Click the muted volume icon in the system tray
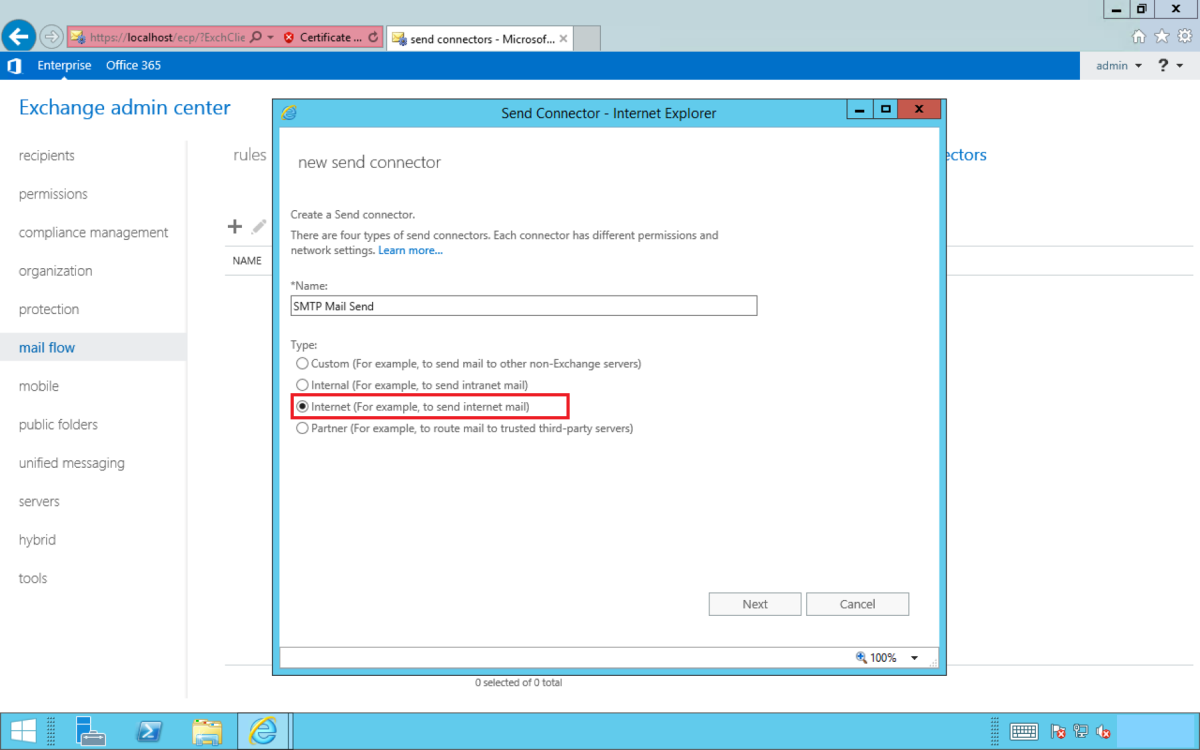Screen dimensions: 1200x750 point(1103,731)
